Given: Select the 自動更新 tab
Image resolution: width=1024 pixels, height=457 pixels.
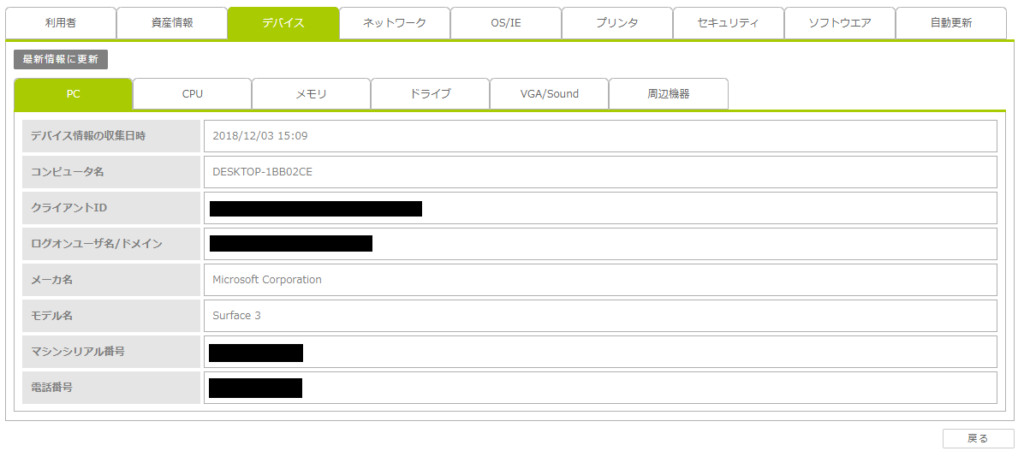Looking at the screenshot, I should pos(950,22).
